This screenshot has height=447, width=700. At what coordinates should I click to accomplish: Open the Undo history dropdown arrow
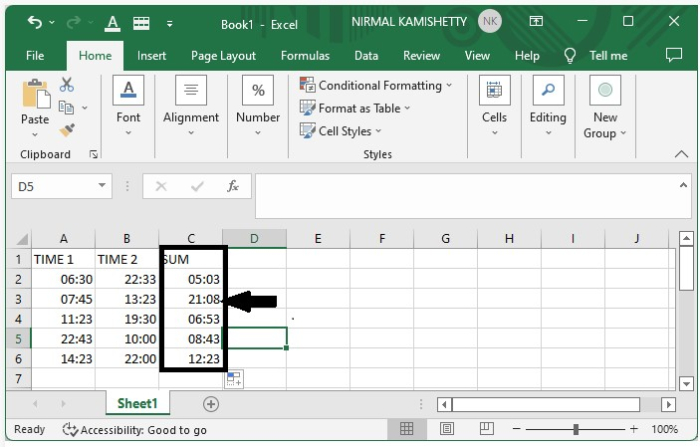click(52, 22)
